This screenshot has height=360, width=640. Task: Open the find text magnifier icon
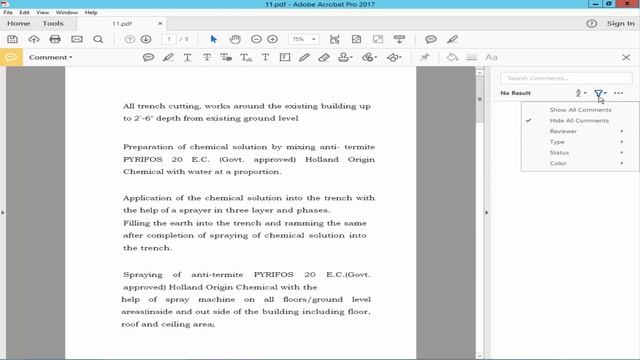tap(98, 39)
